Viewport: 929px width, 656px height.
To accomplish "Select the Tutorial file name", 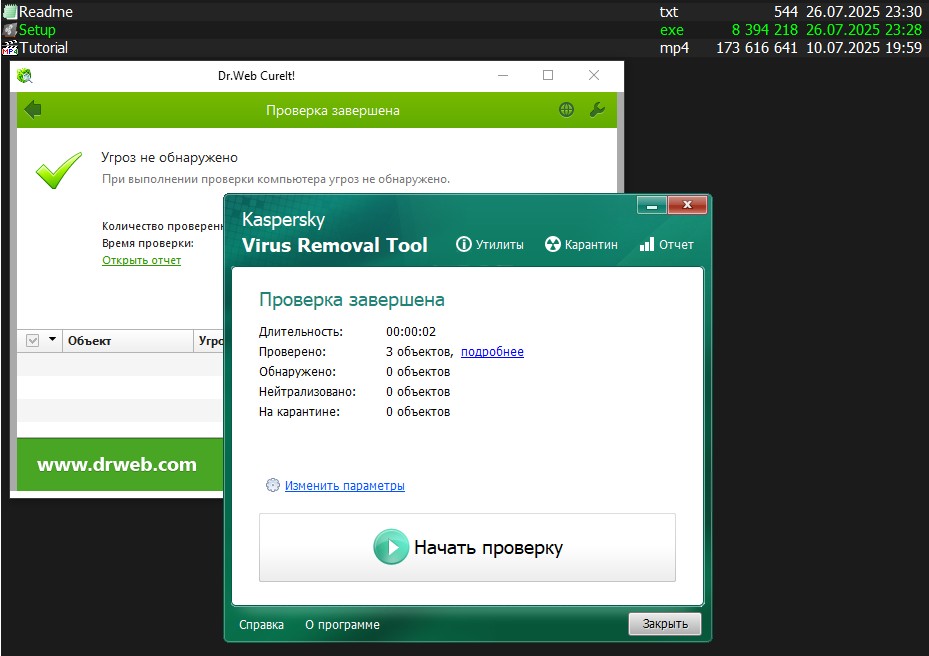I will pyautogui.click(x=44, y=48).
